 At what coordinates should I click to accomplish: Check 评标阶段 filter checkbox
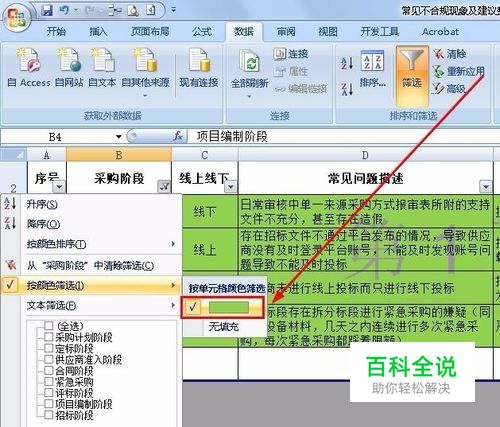tap(49, 392)
